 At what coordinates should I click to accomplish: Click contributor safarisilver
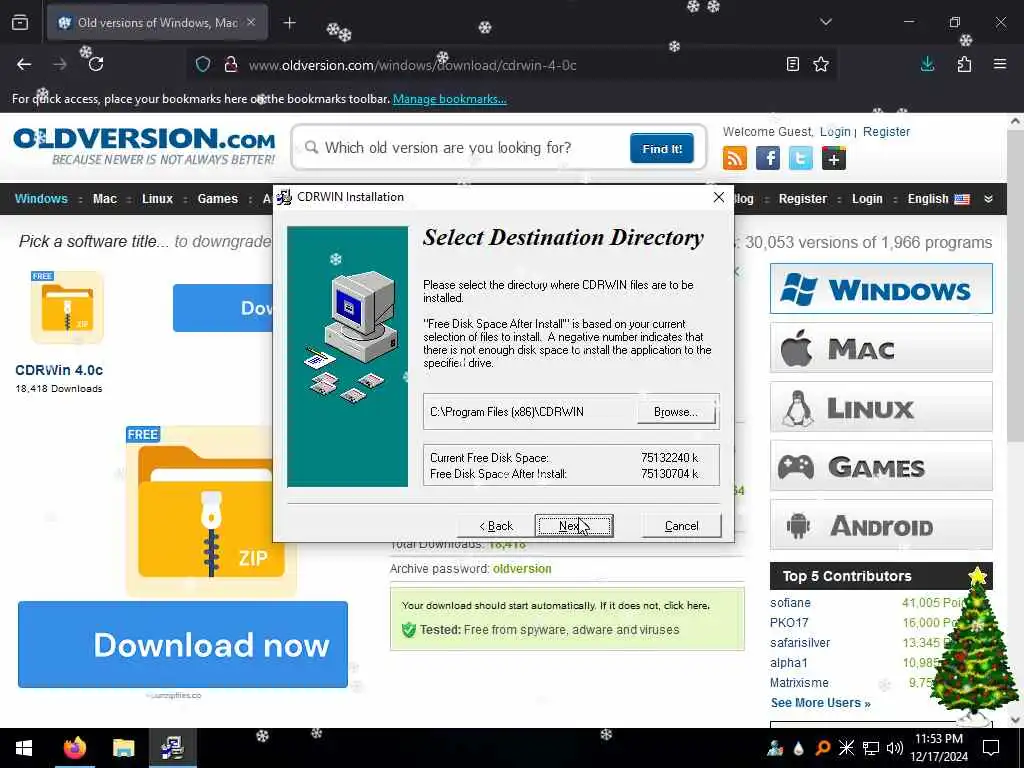(800, 643)
